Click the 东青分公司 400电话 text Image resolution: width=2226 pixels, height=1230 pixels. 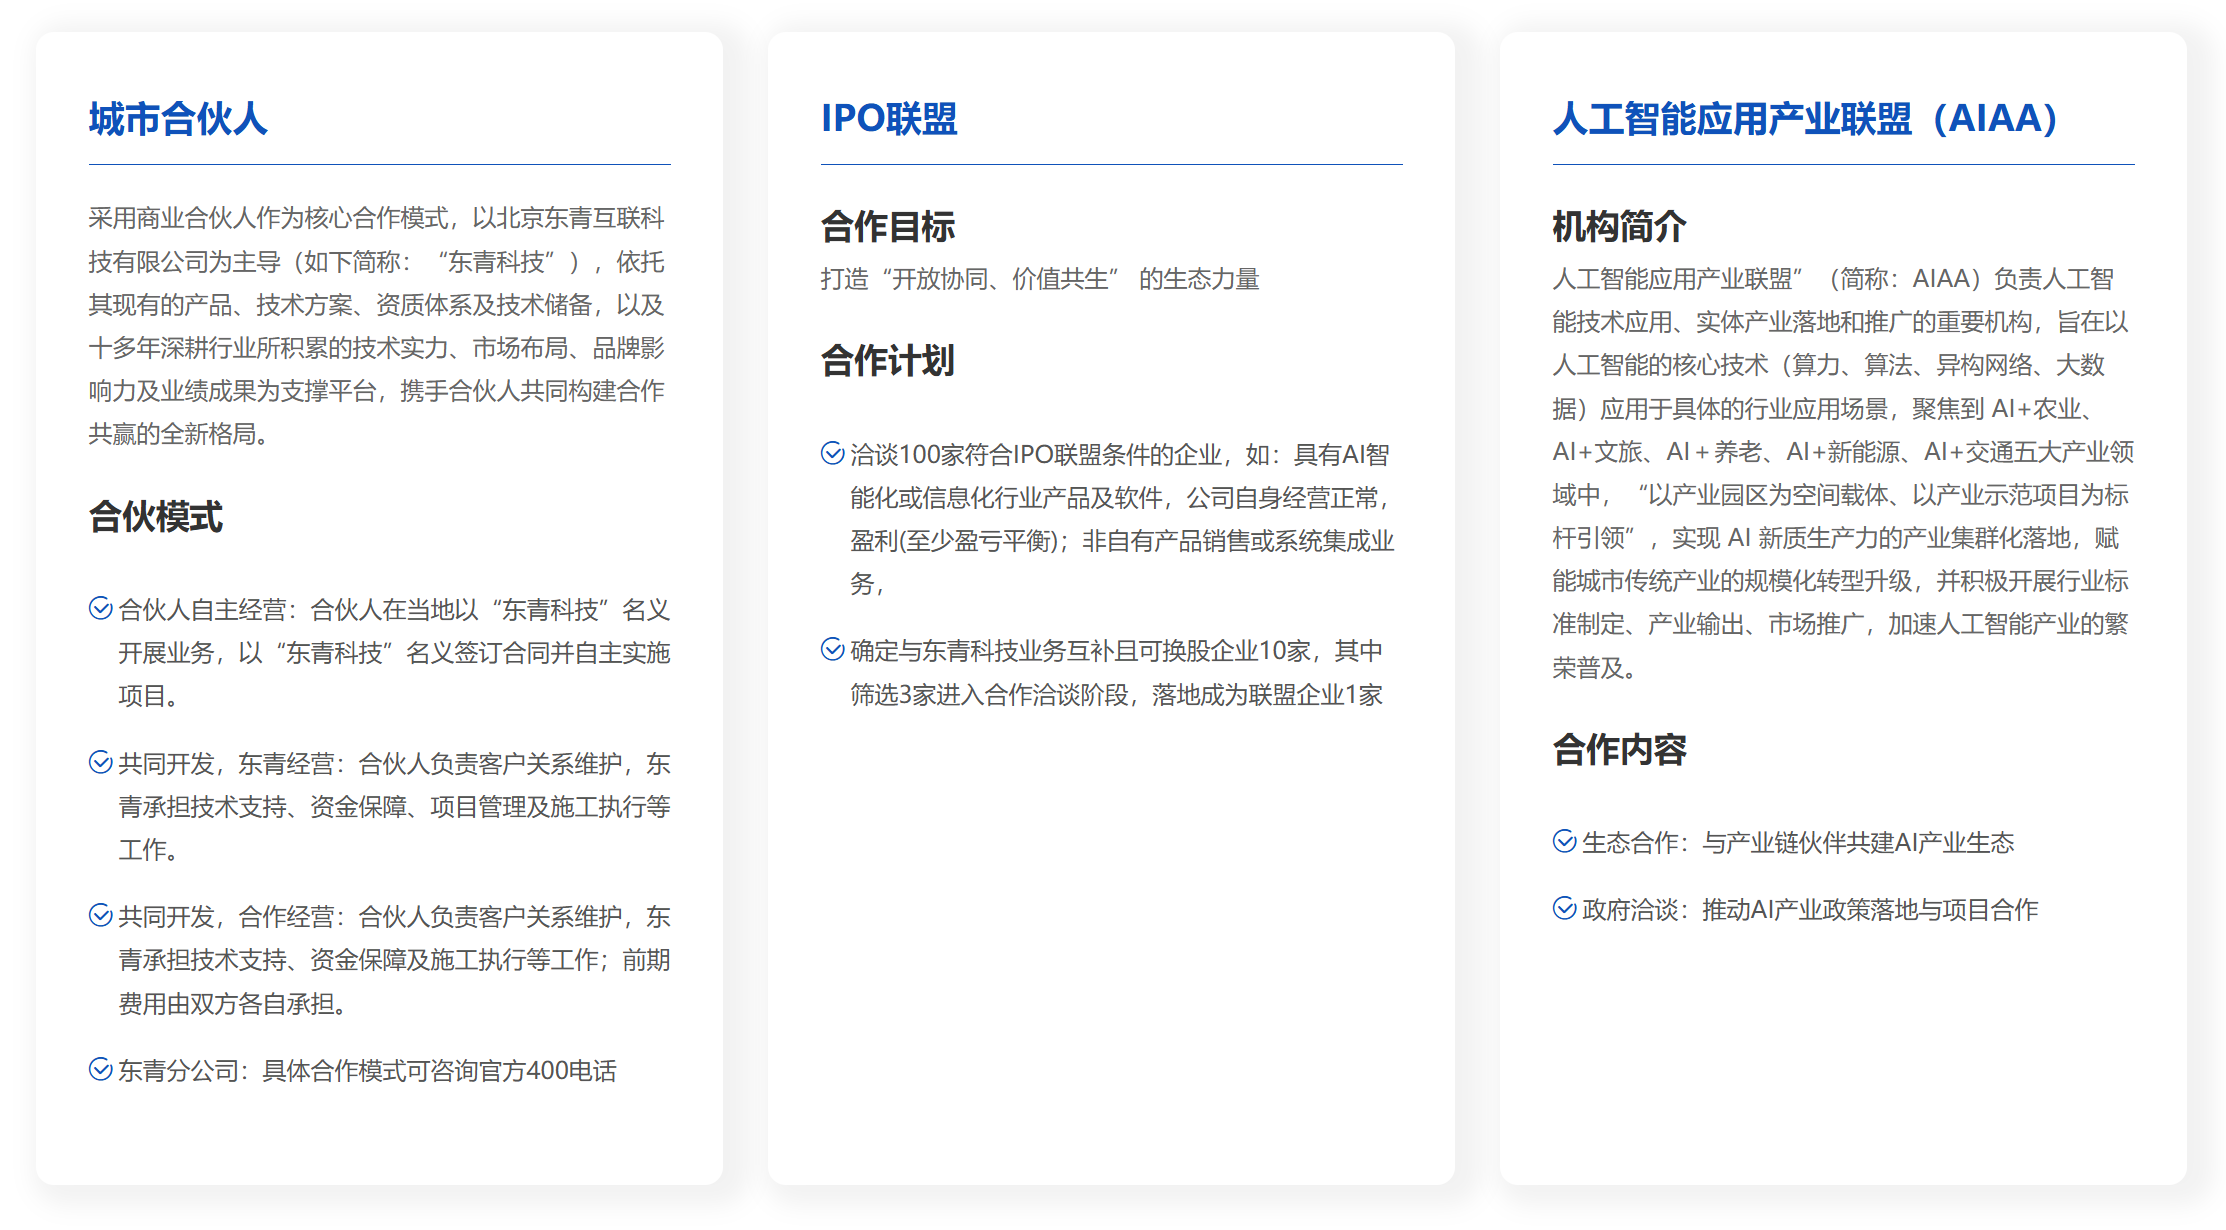(367, 1071)
